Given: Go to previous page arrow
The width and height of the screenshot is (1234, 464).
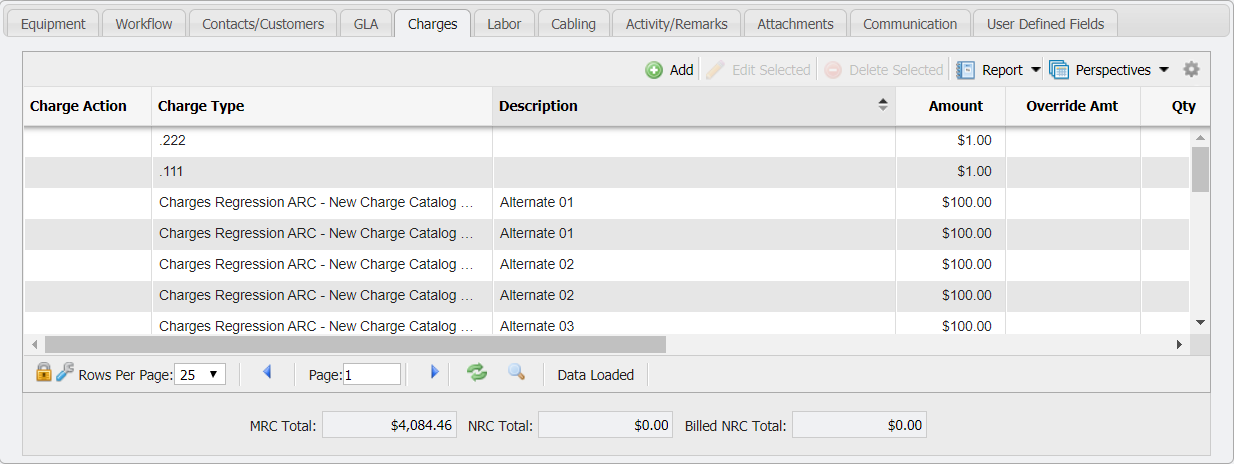Looking at the screenshot, I should click(x=267, y=373).
